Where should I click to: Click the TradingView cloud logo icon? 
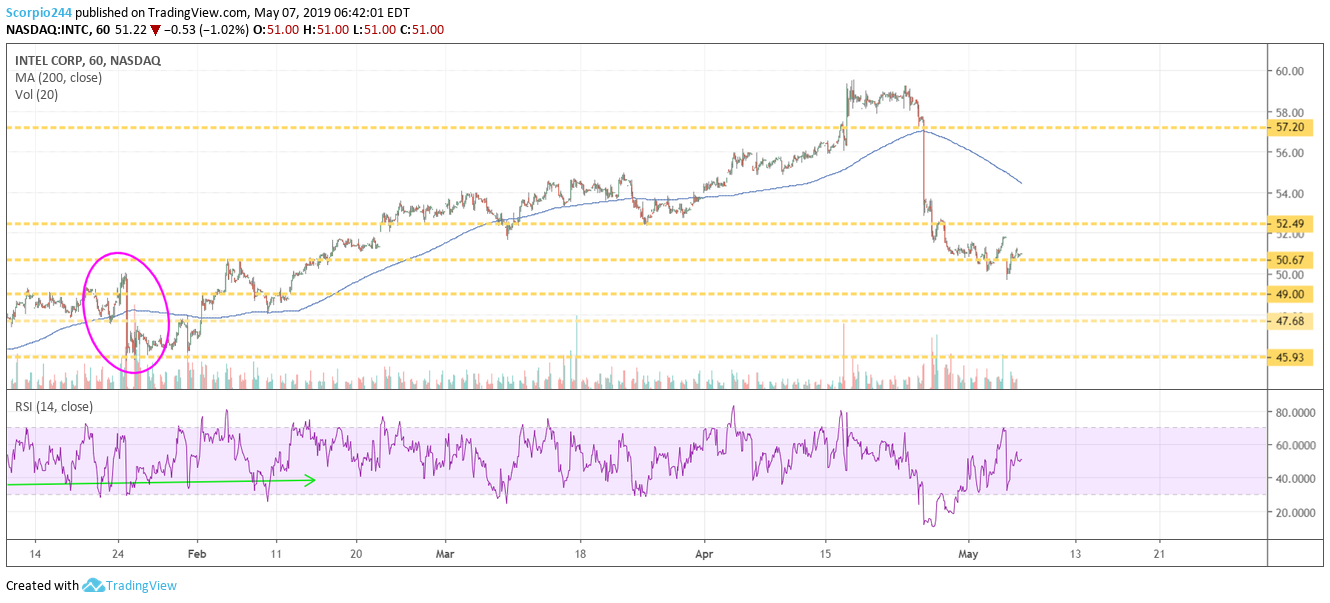click(94, 585)
